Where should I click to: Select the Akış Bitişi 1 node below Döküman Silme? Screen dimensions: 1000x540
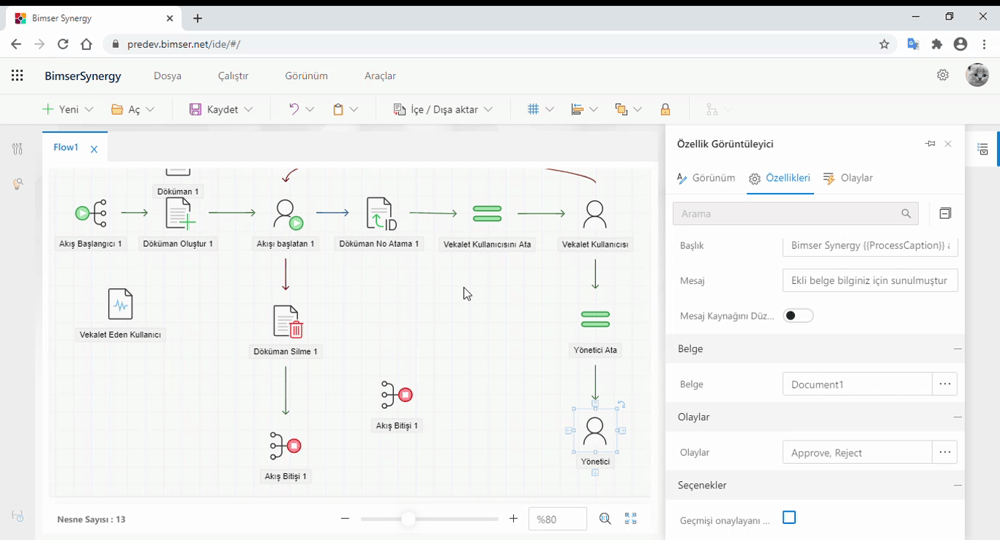tap(285, 446)
